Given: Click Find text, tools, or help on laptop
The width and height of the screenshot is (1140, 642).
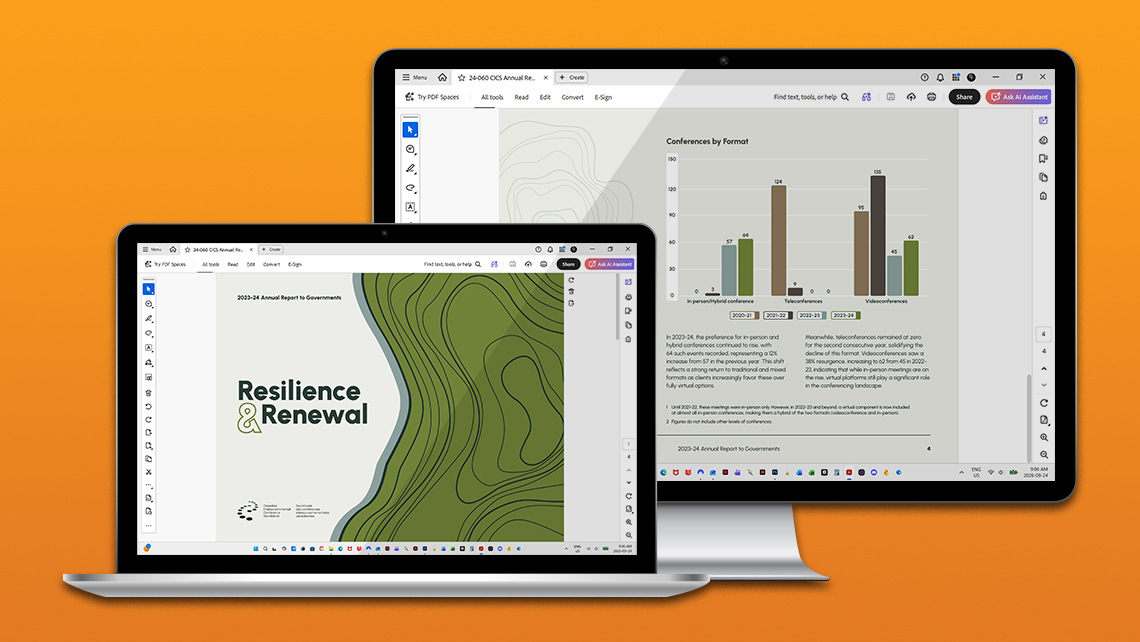Looking at the screenshot, I should coord(452,265).
